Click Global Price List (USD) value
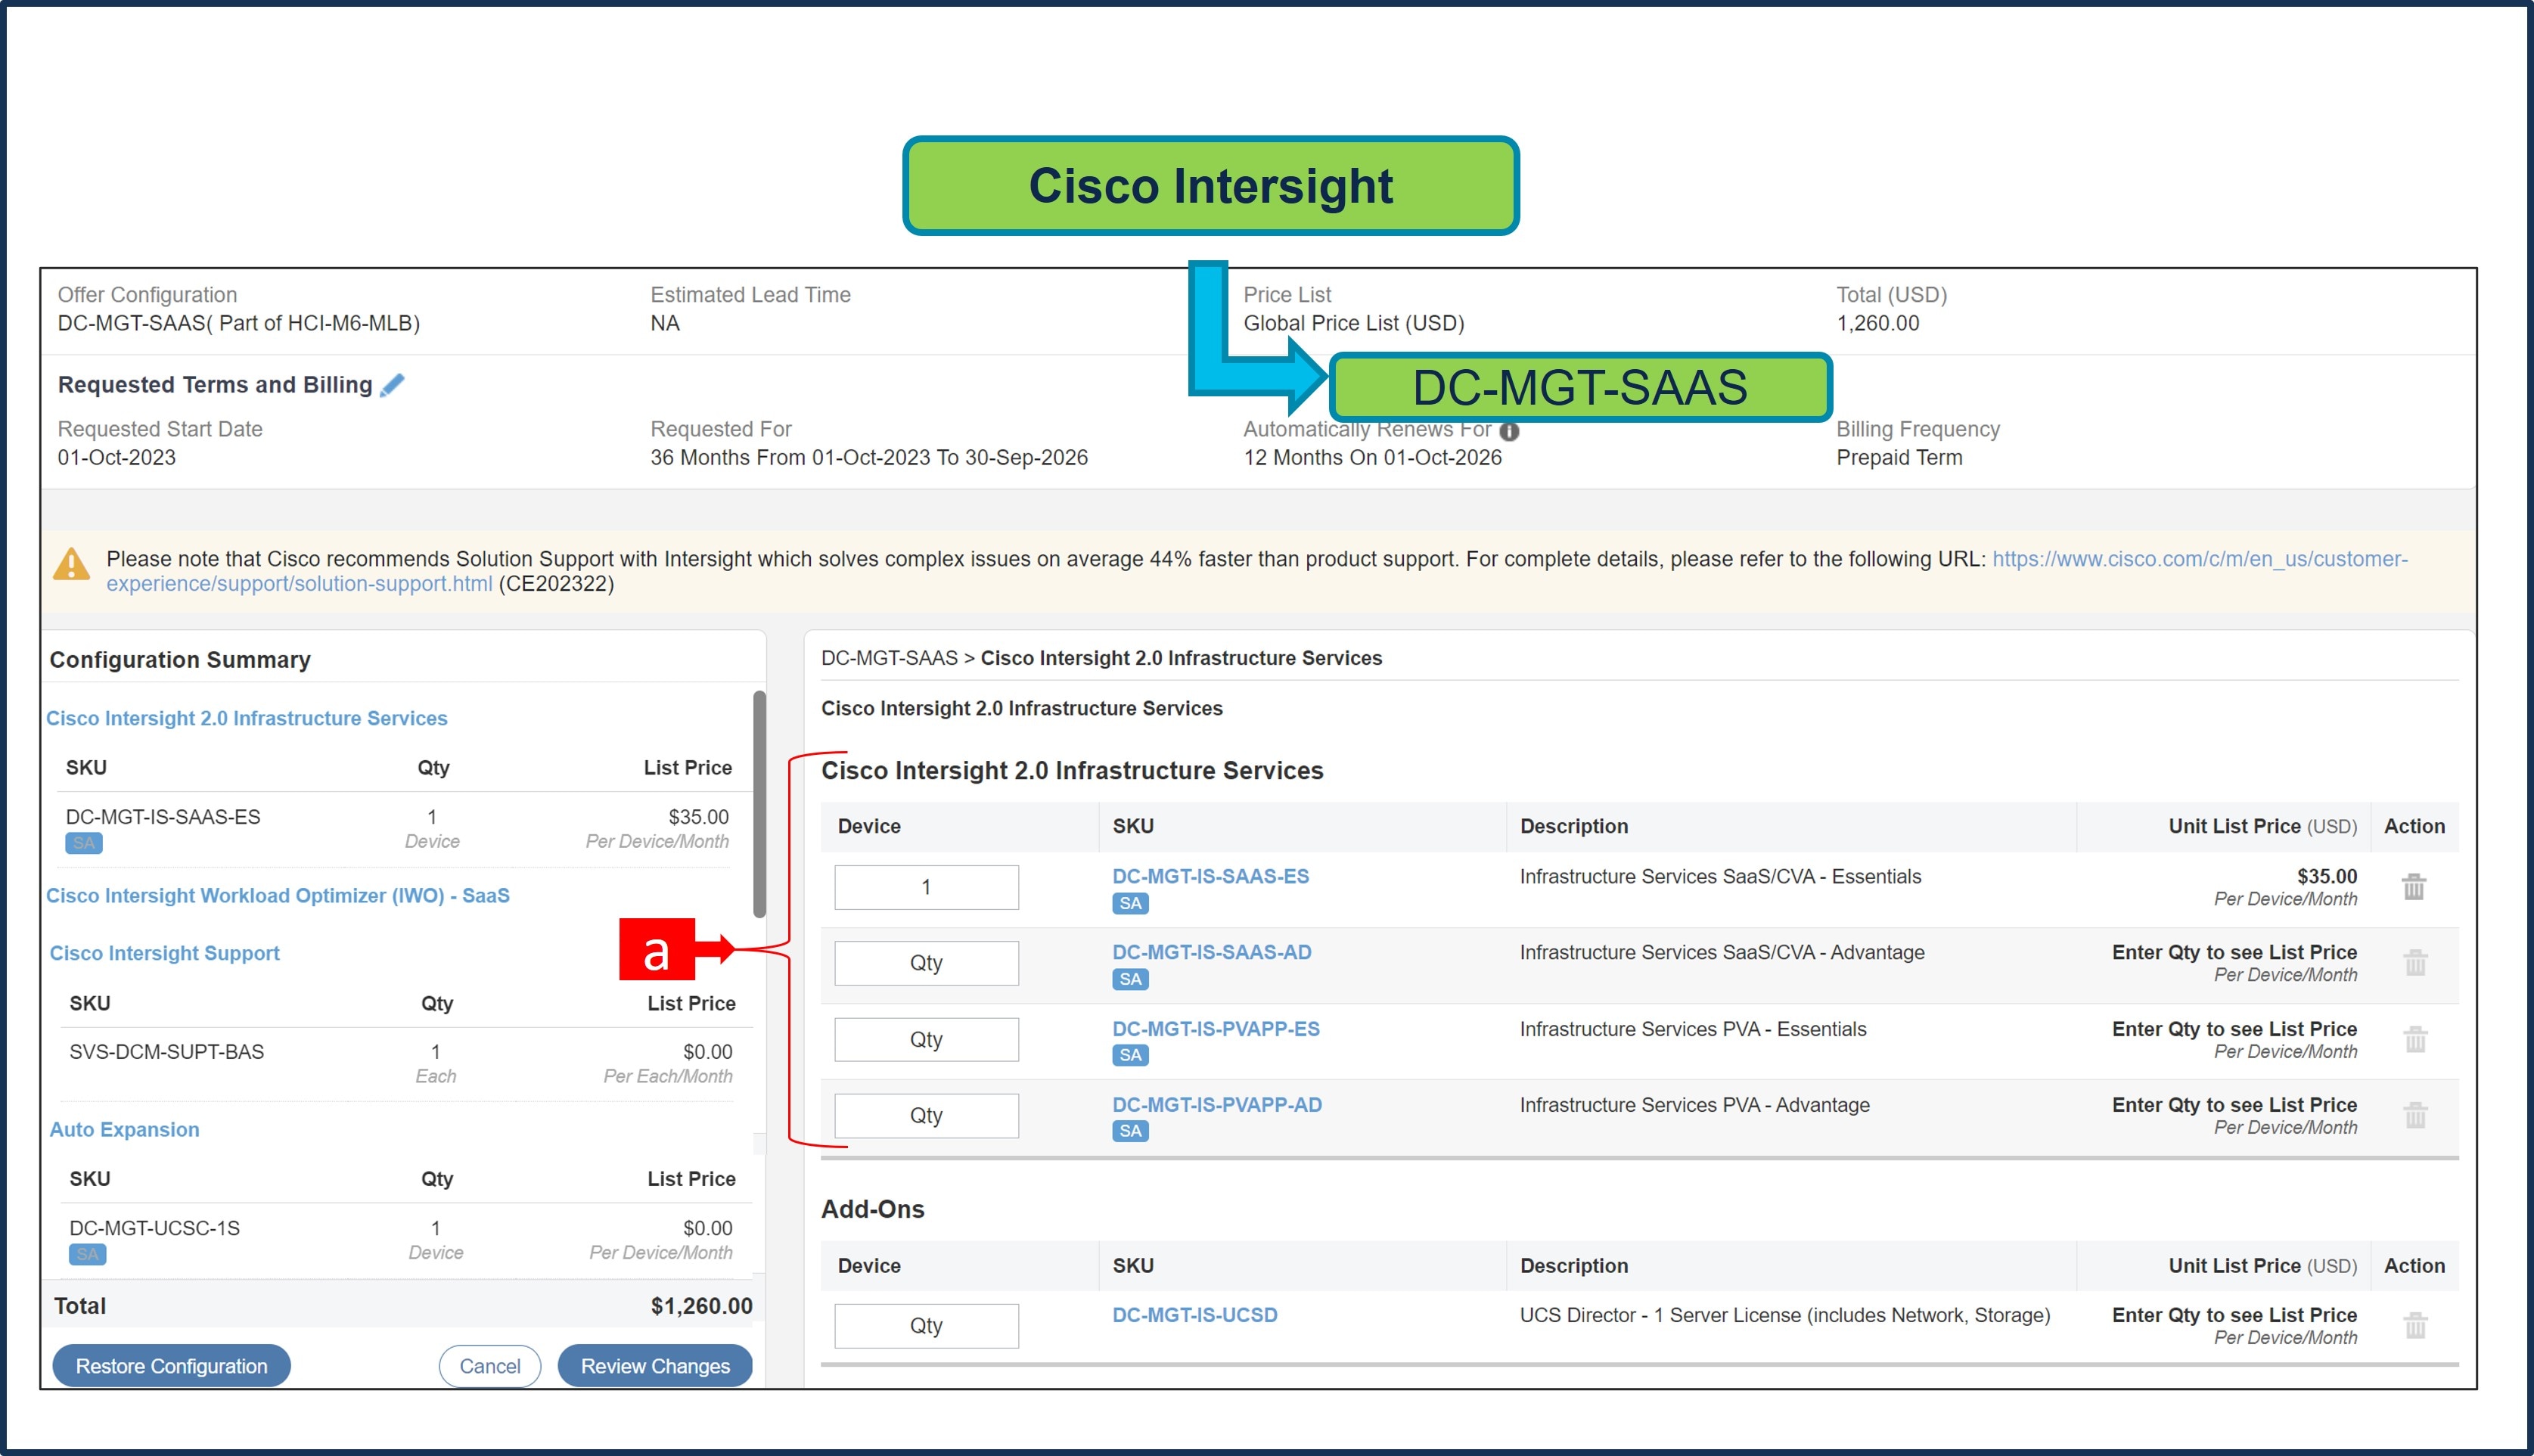 (x=1353, y=323)
